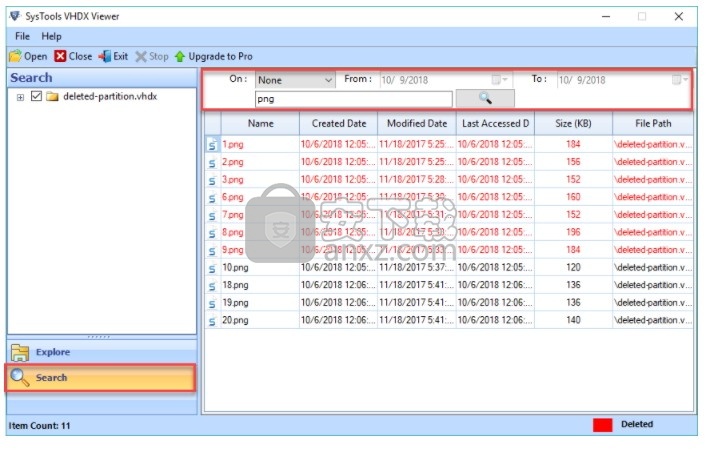
Task: Click the file icon beside 6.png
Action: click(x=212, y=197)
